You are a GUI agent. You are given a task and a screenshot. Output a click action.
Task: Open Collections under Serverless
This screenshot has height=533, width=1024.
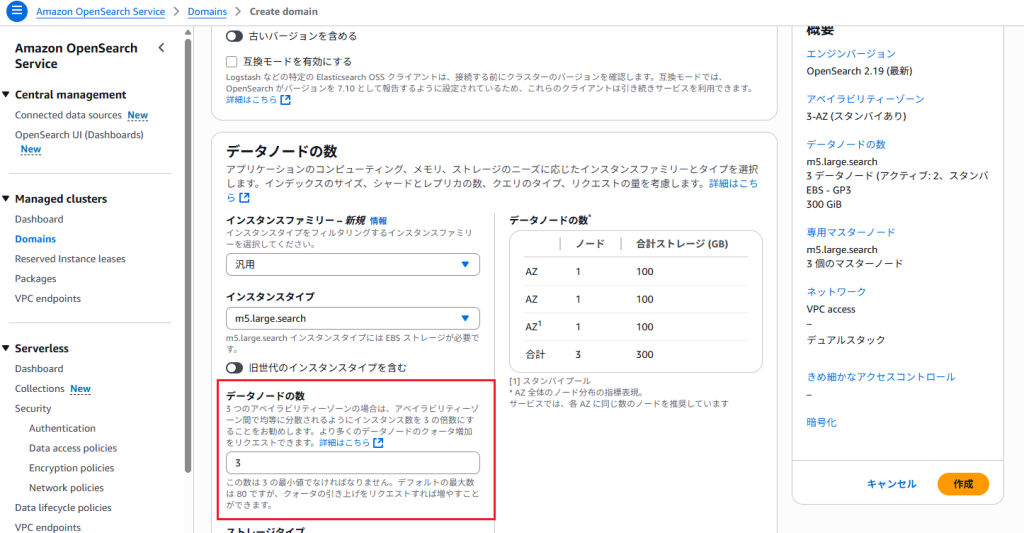[x=39, y=389]
